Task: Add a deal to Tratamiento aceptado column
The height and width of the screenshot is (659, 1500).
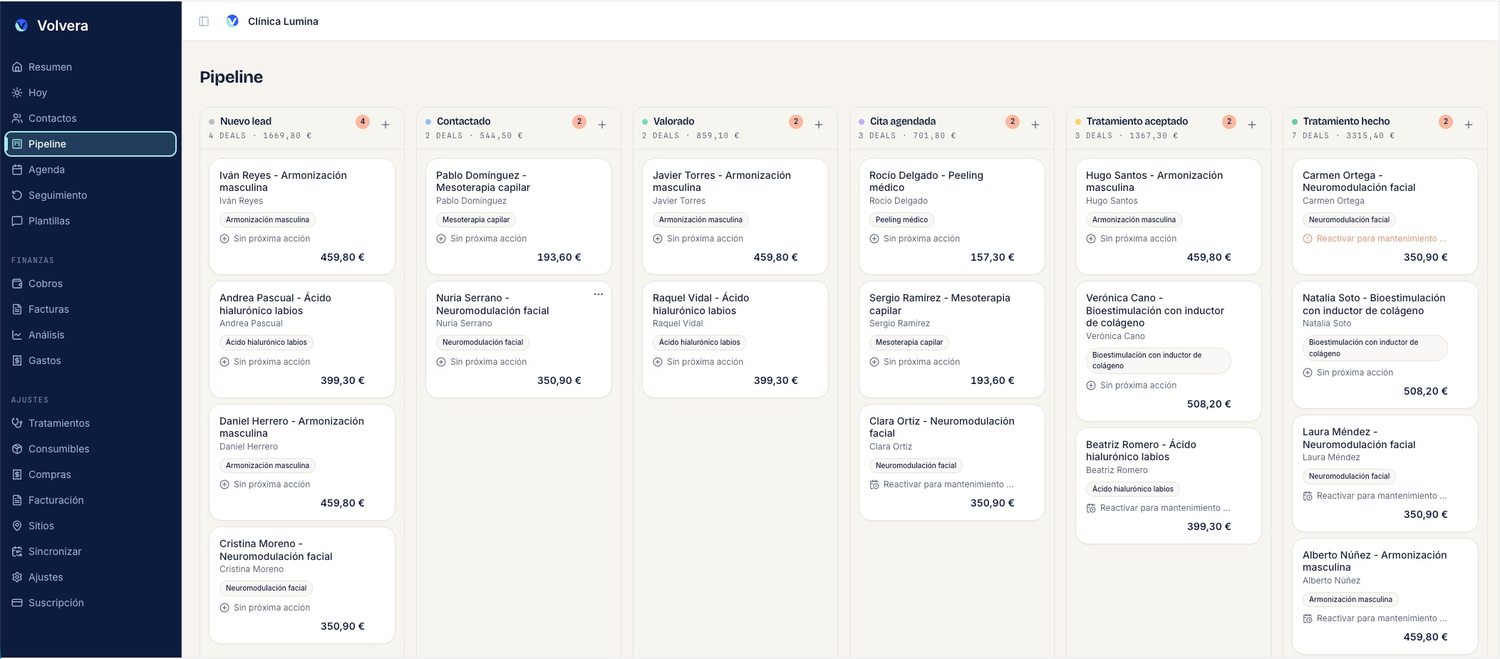Action: [1252, 125]
